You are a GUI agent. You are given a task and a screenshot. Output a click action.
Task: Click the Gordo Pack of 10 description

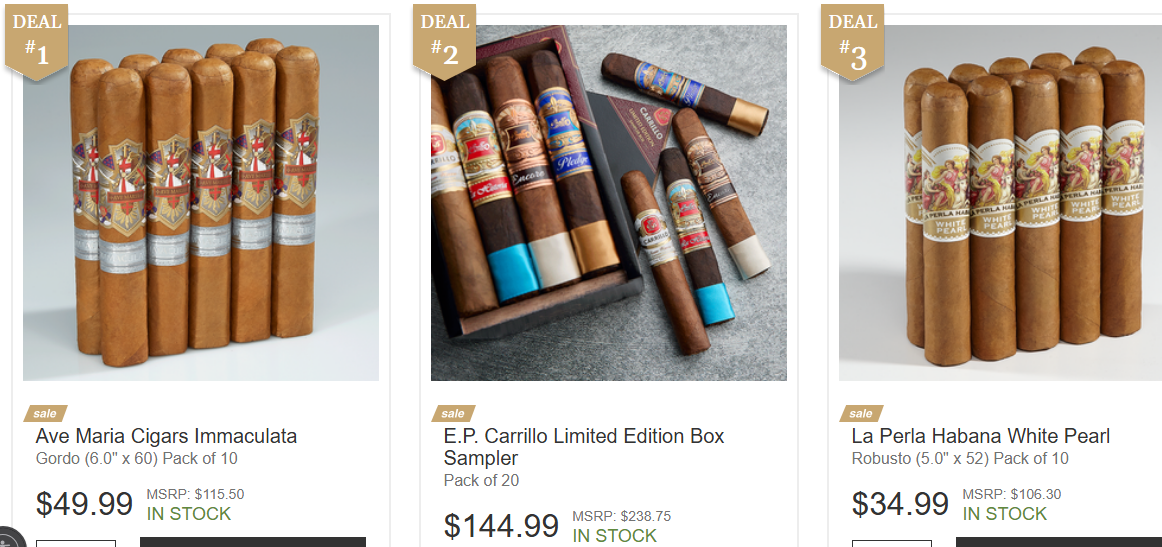[x=136, y=459]
